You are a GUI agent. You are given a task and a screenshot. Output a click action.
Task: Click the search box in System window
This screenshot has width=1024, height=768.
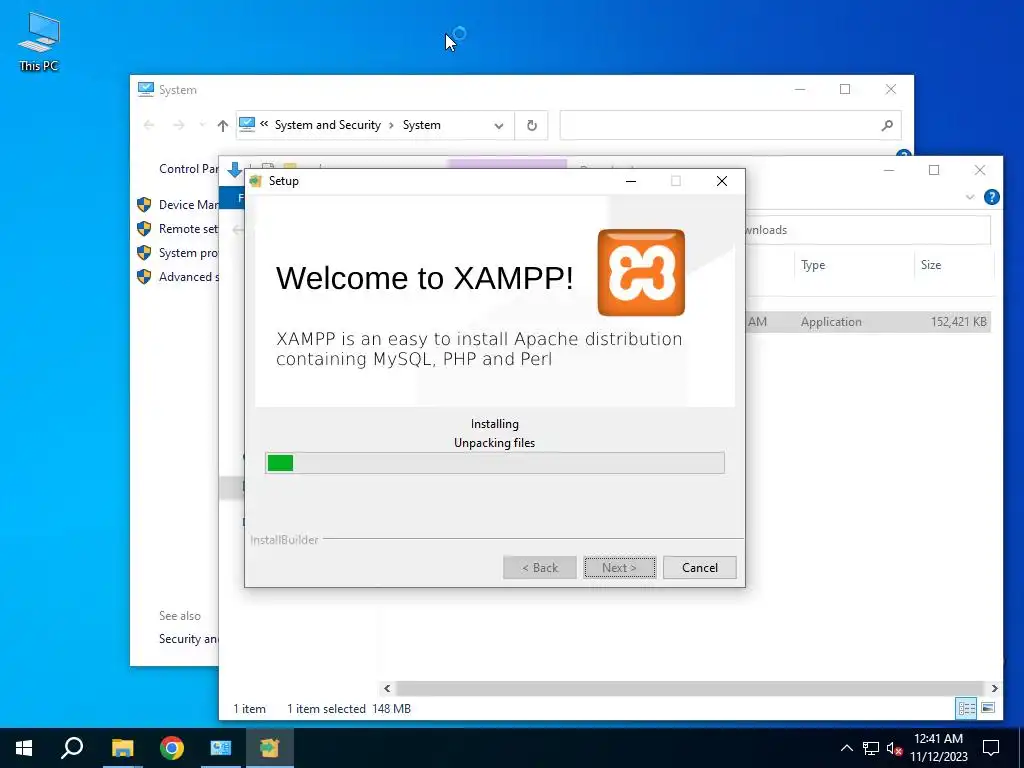tap(730, 125)
